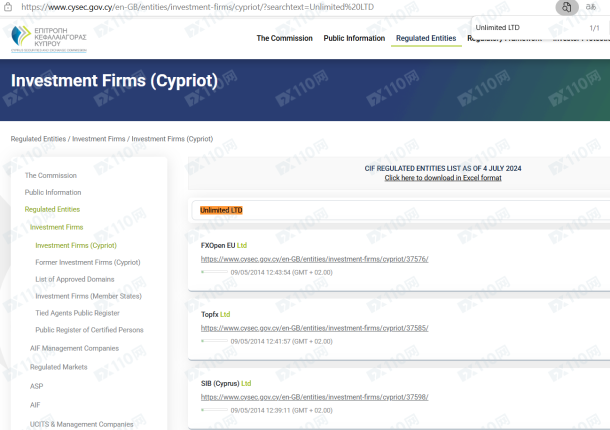Open Regulated Entities top menu
The width and height of the screenshot is (610, 430).
click(426, 38)
